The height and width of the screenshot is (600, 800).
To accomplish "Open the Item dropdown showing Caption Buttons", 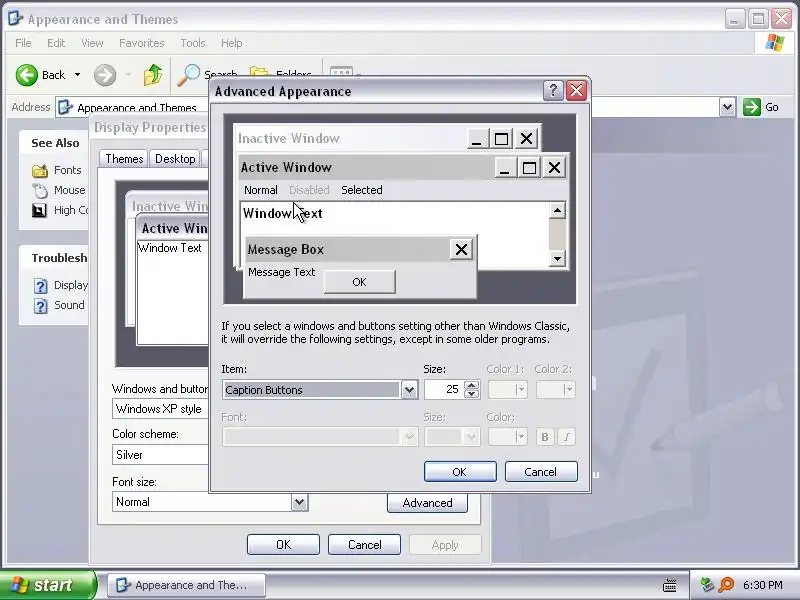I will coord(409,390).
